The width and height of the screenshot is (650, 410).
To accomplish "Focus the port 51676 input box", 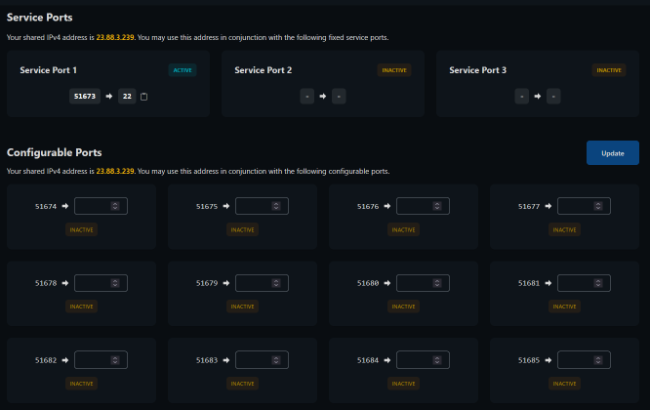I will pos(416,206).
